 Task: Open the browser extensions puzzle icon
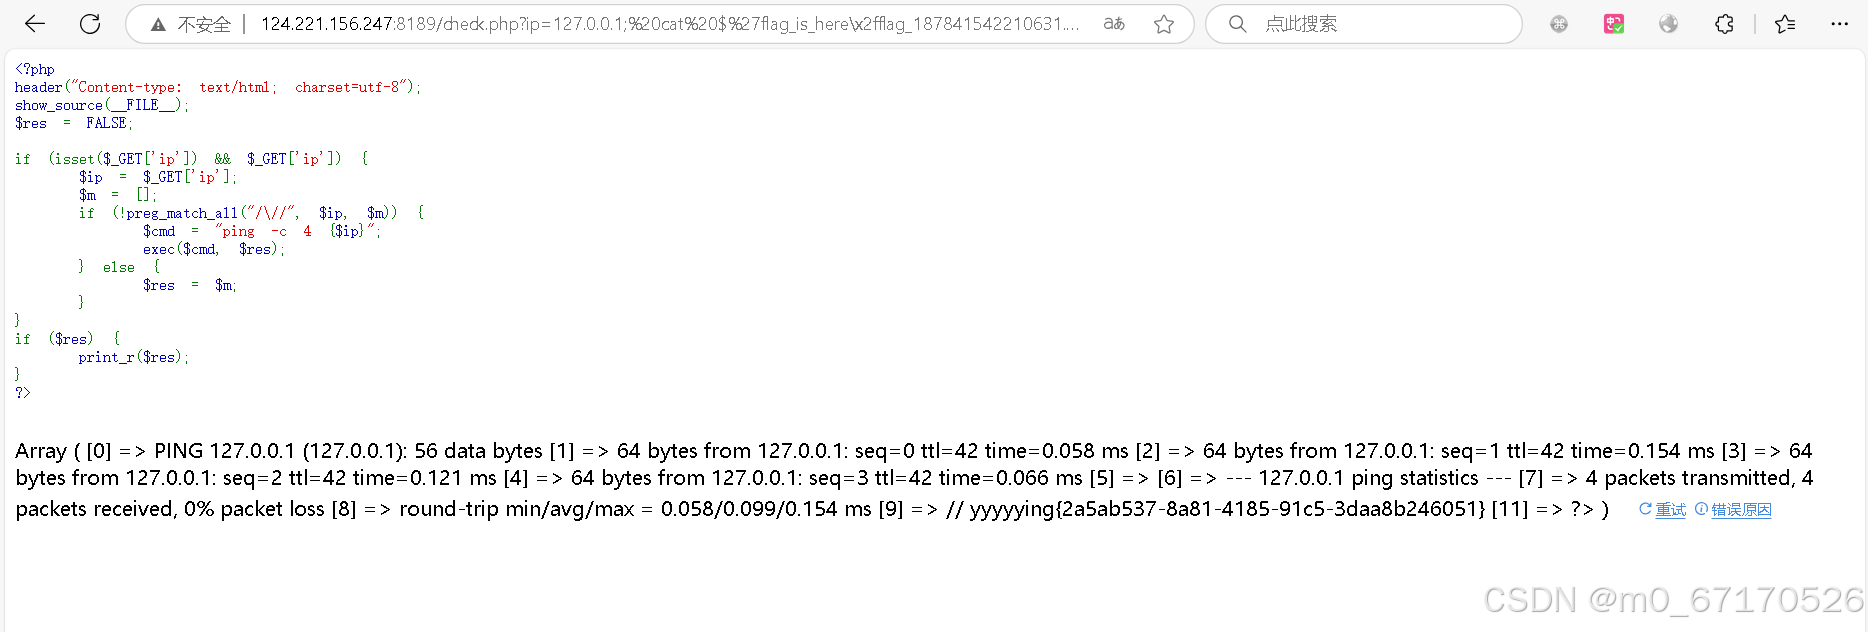(1724, 23)
